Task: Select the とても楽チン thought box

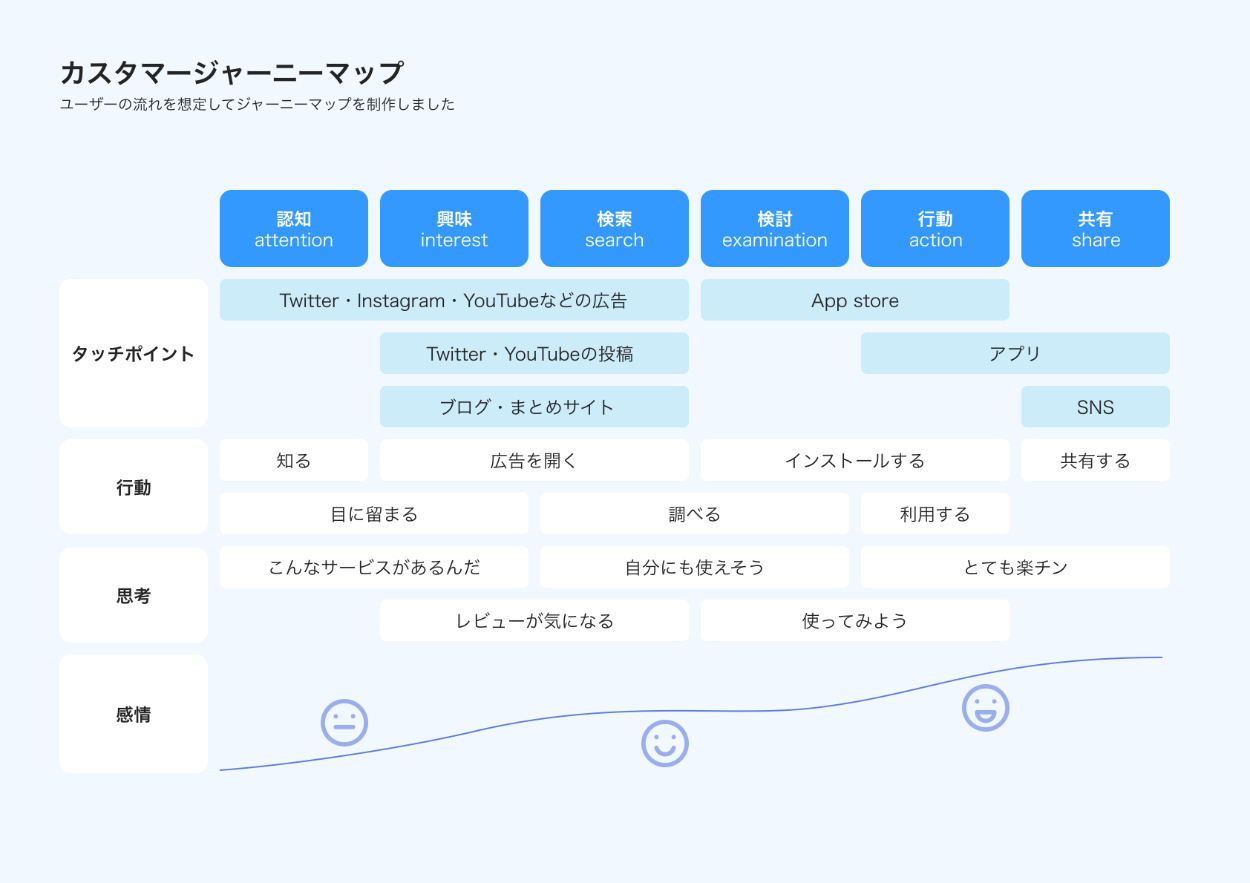Action: coord(1015,568)
